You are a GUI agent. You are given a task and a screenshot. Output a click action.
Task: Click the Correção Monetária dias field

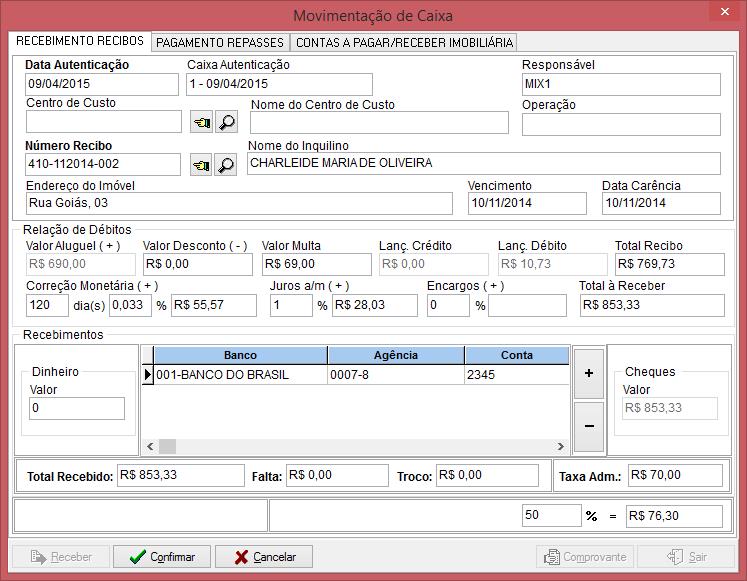click(46, 305)
